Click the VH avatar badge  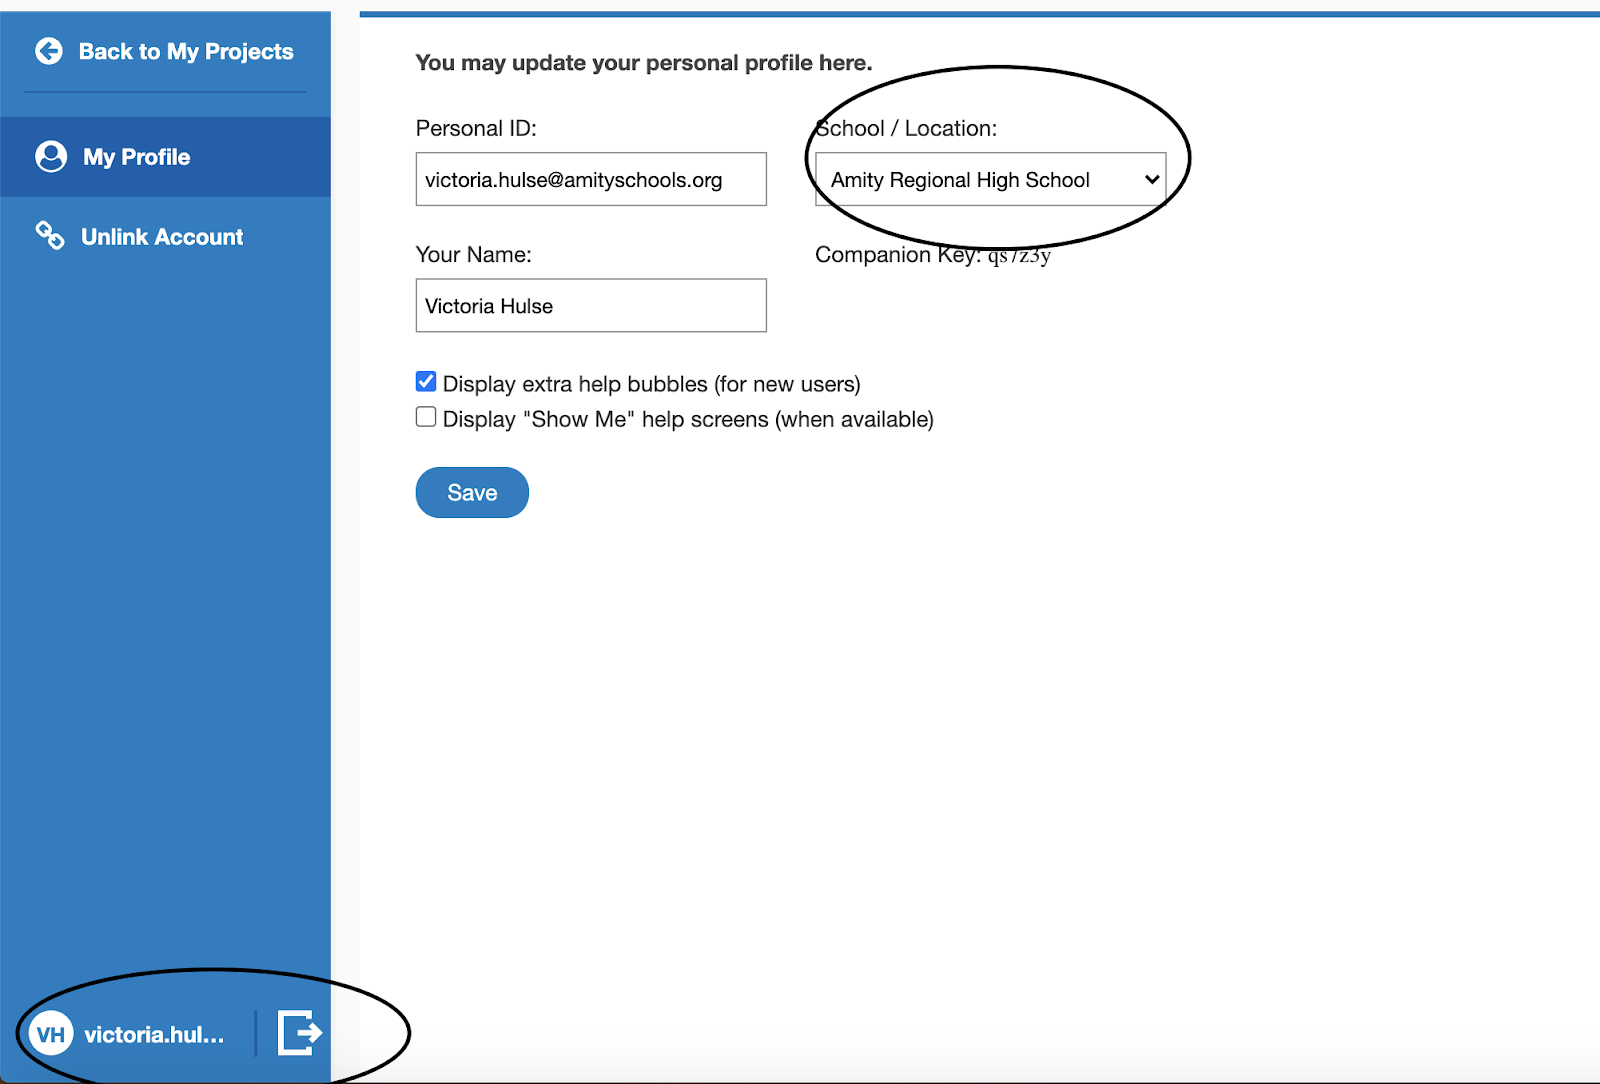point(50,1034)
